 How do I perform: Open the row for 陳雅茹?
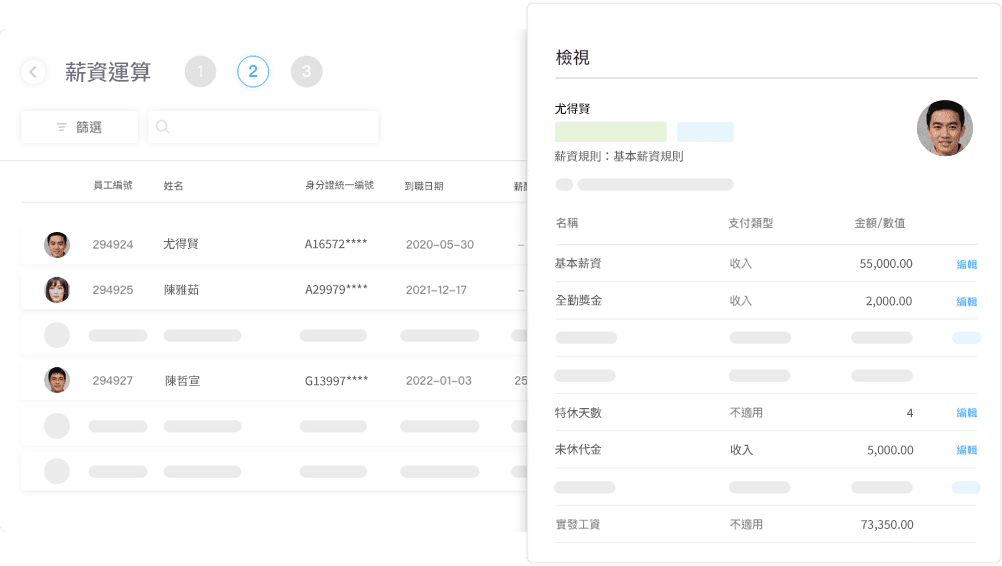click(x=274, y=290)
